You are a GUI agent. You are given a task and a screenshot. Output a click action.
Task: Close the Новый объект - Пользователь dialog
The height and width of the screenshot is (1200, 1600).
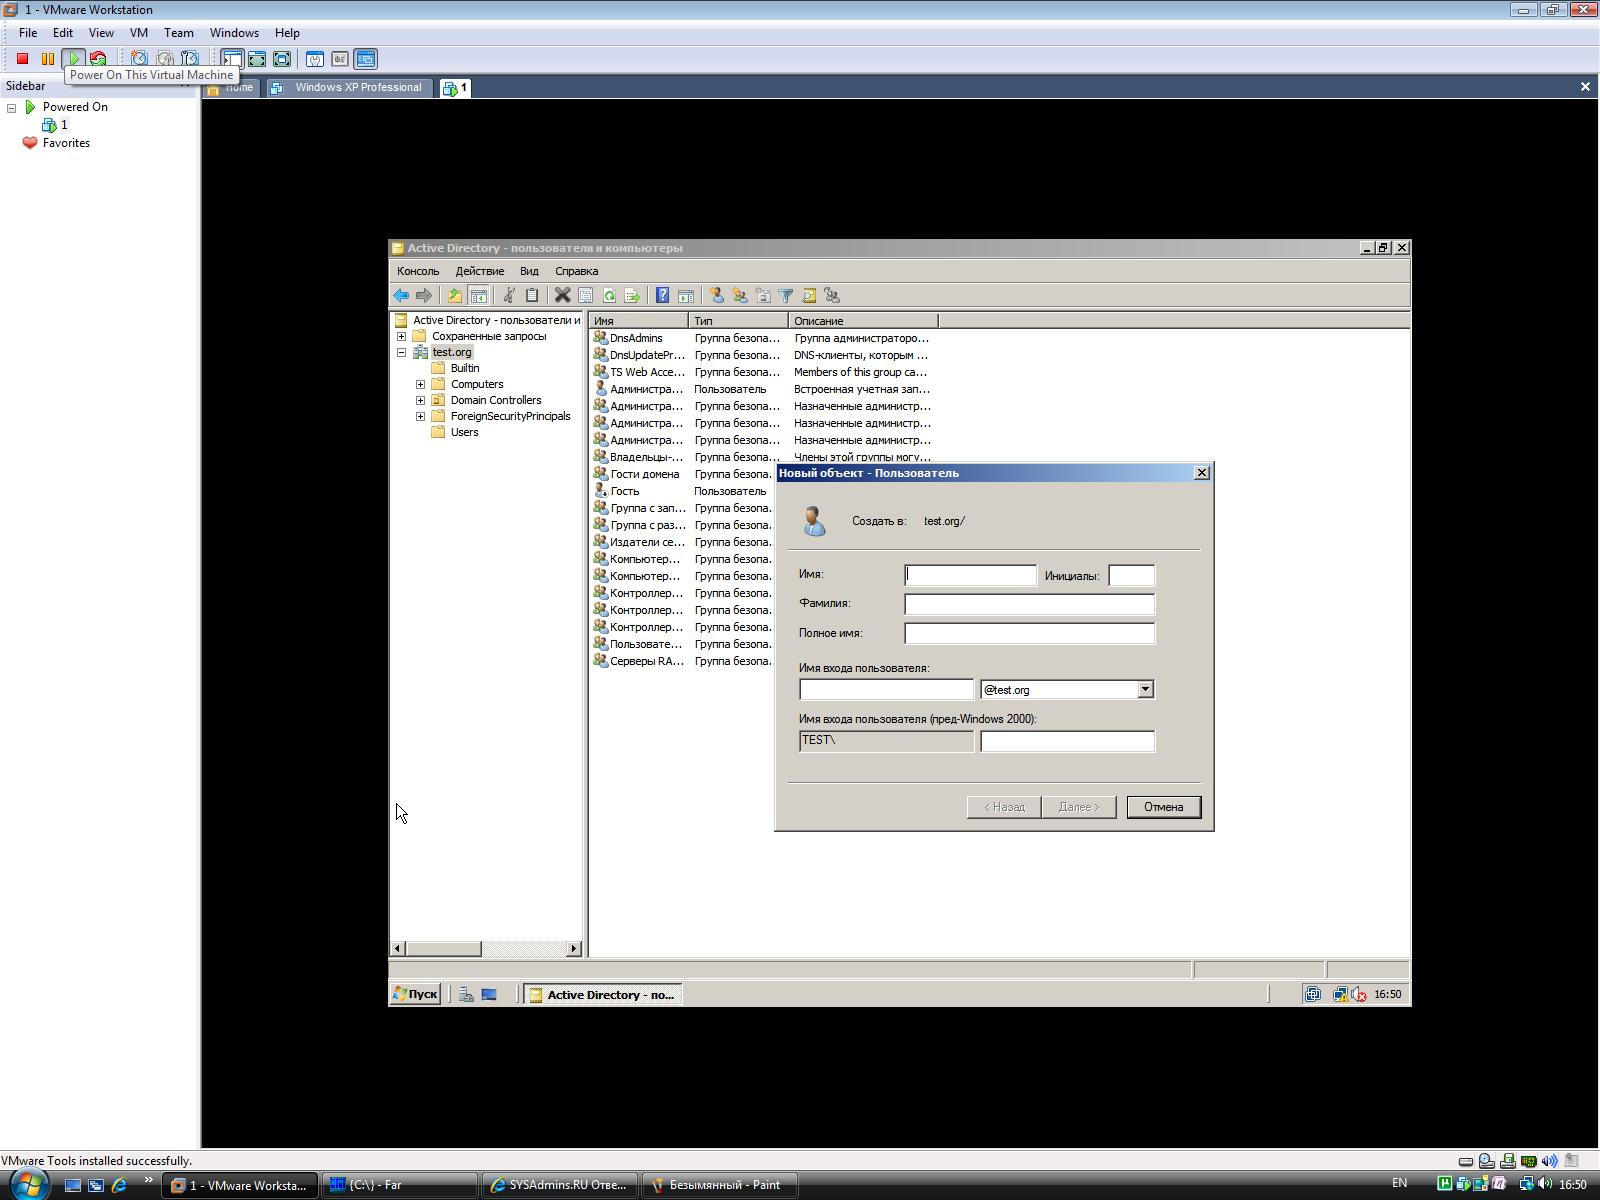click(x=1202, y=473)
